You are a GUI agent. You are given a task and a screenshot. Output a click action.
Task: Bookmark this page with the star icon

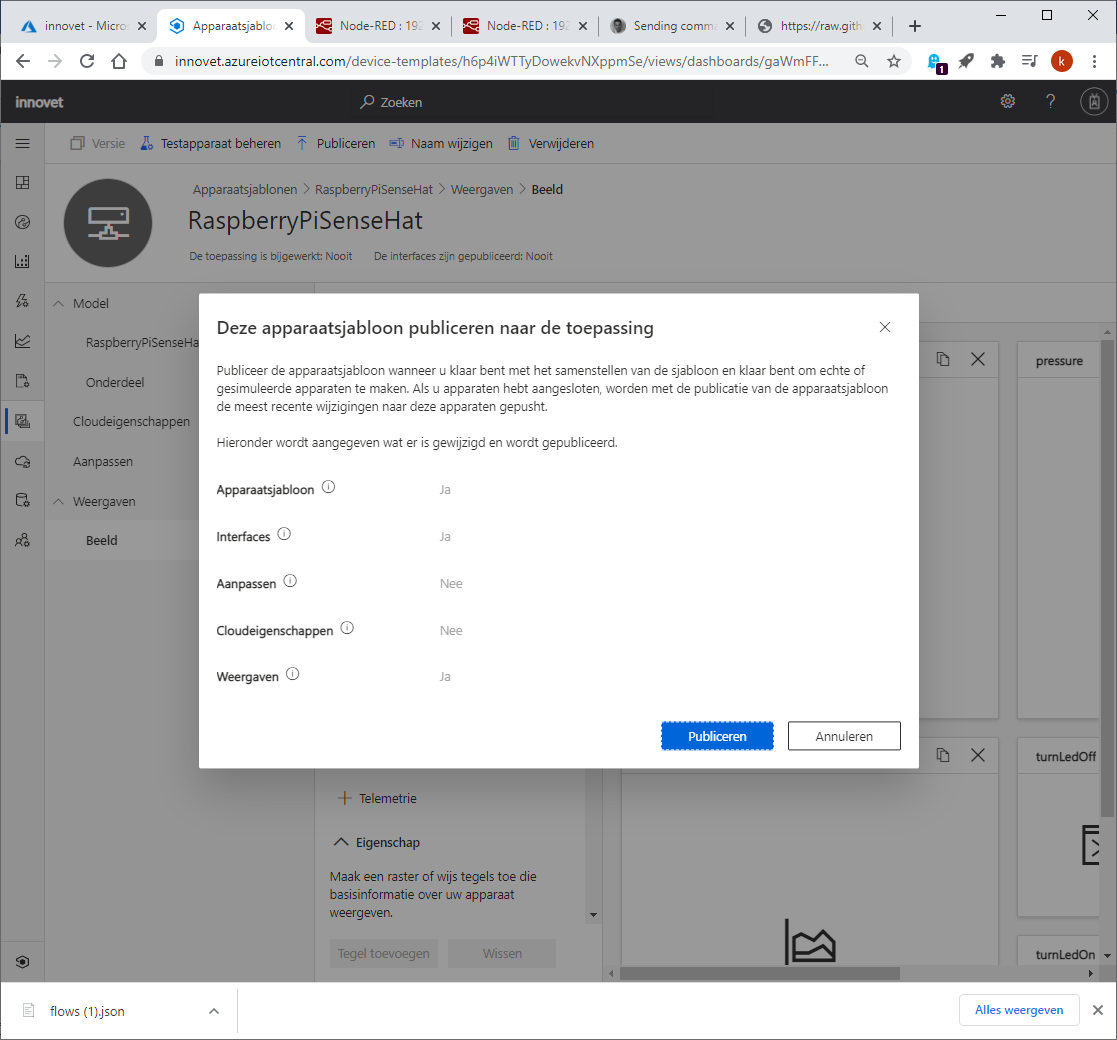point(894,61)
